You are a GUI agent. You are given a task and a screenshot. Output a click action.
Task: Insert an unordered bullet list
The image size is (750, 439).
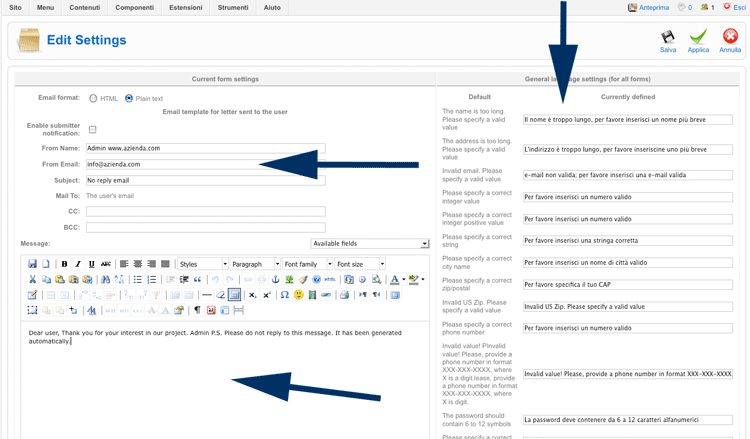(138, 279)
